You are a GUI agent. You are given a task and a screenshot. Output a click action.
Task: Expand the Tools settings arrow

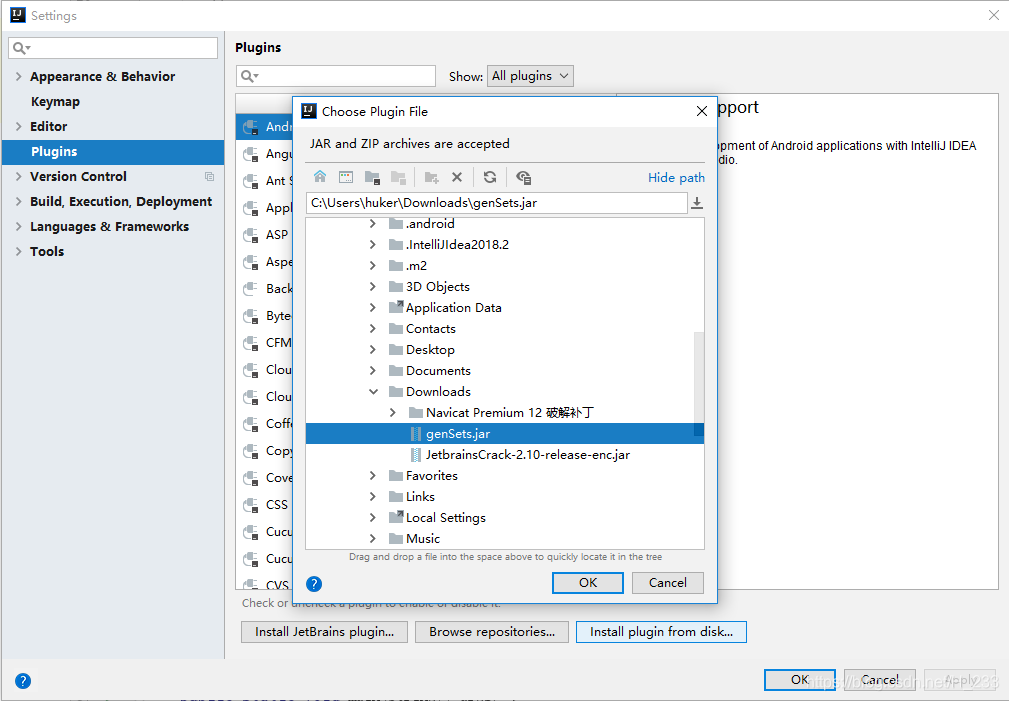18,252
